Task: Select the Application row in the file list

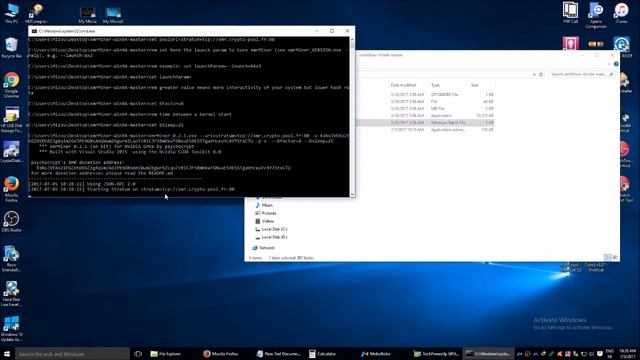Action: pyautogui.click(x=425, y=116)
